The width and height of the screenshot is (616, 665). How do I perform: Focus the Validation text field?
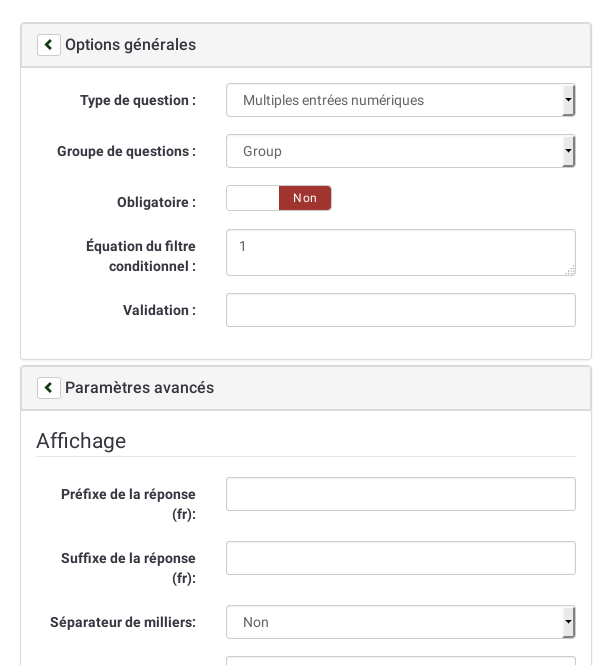point(400,310)
